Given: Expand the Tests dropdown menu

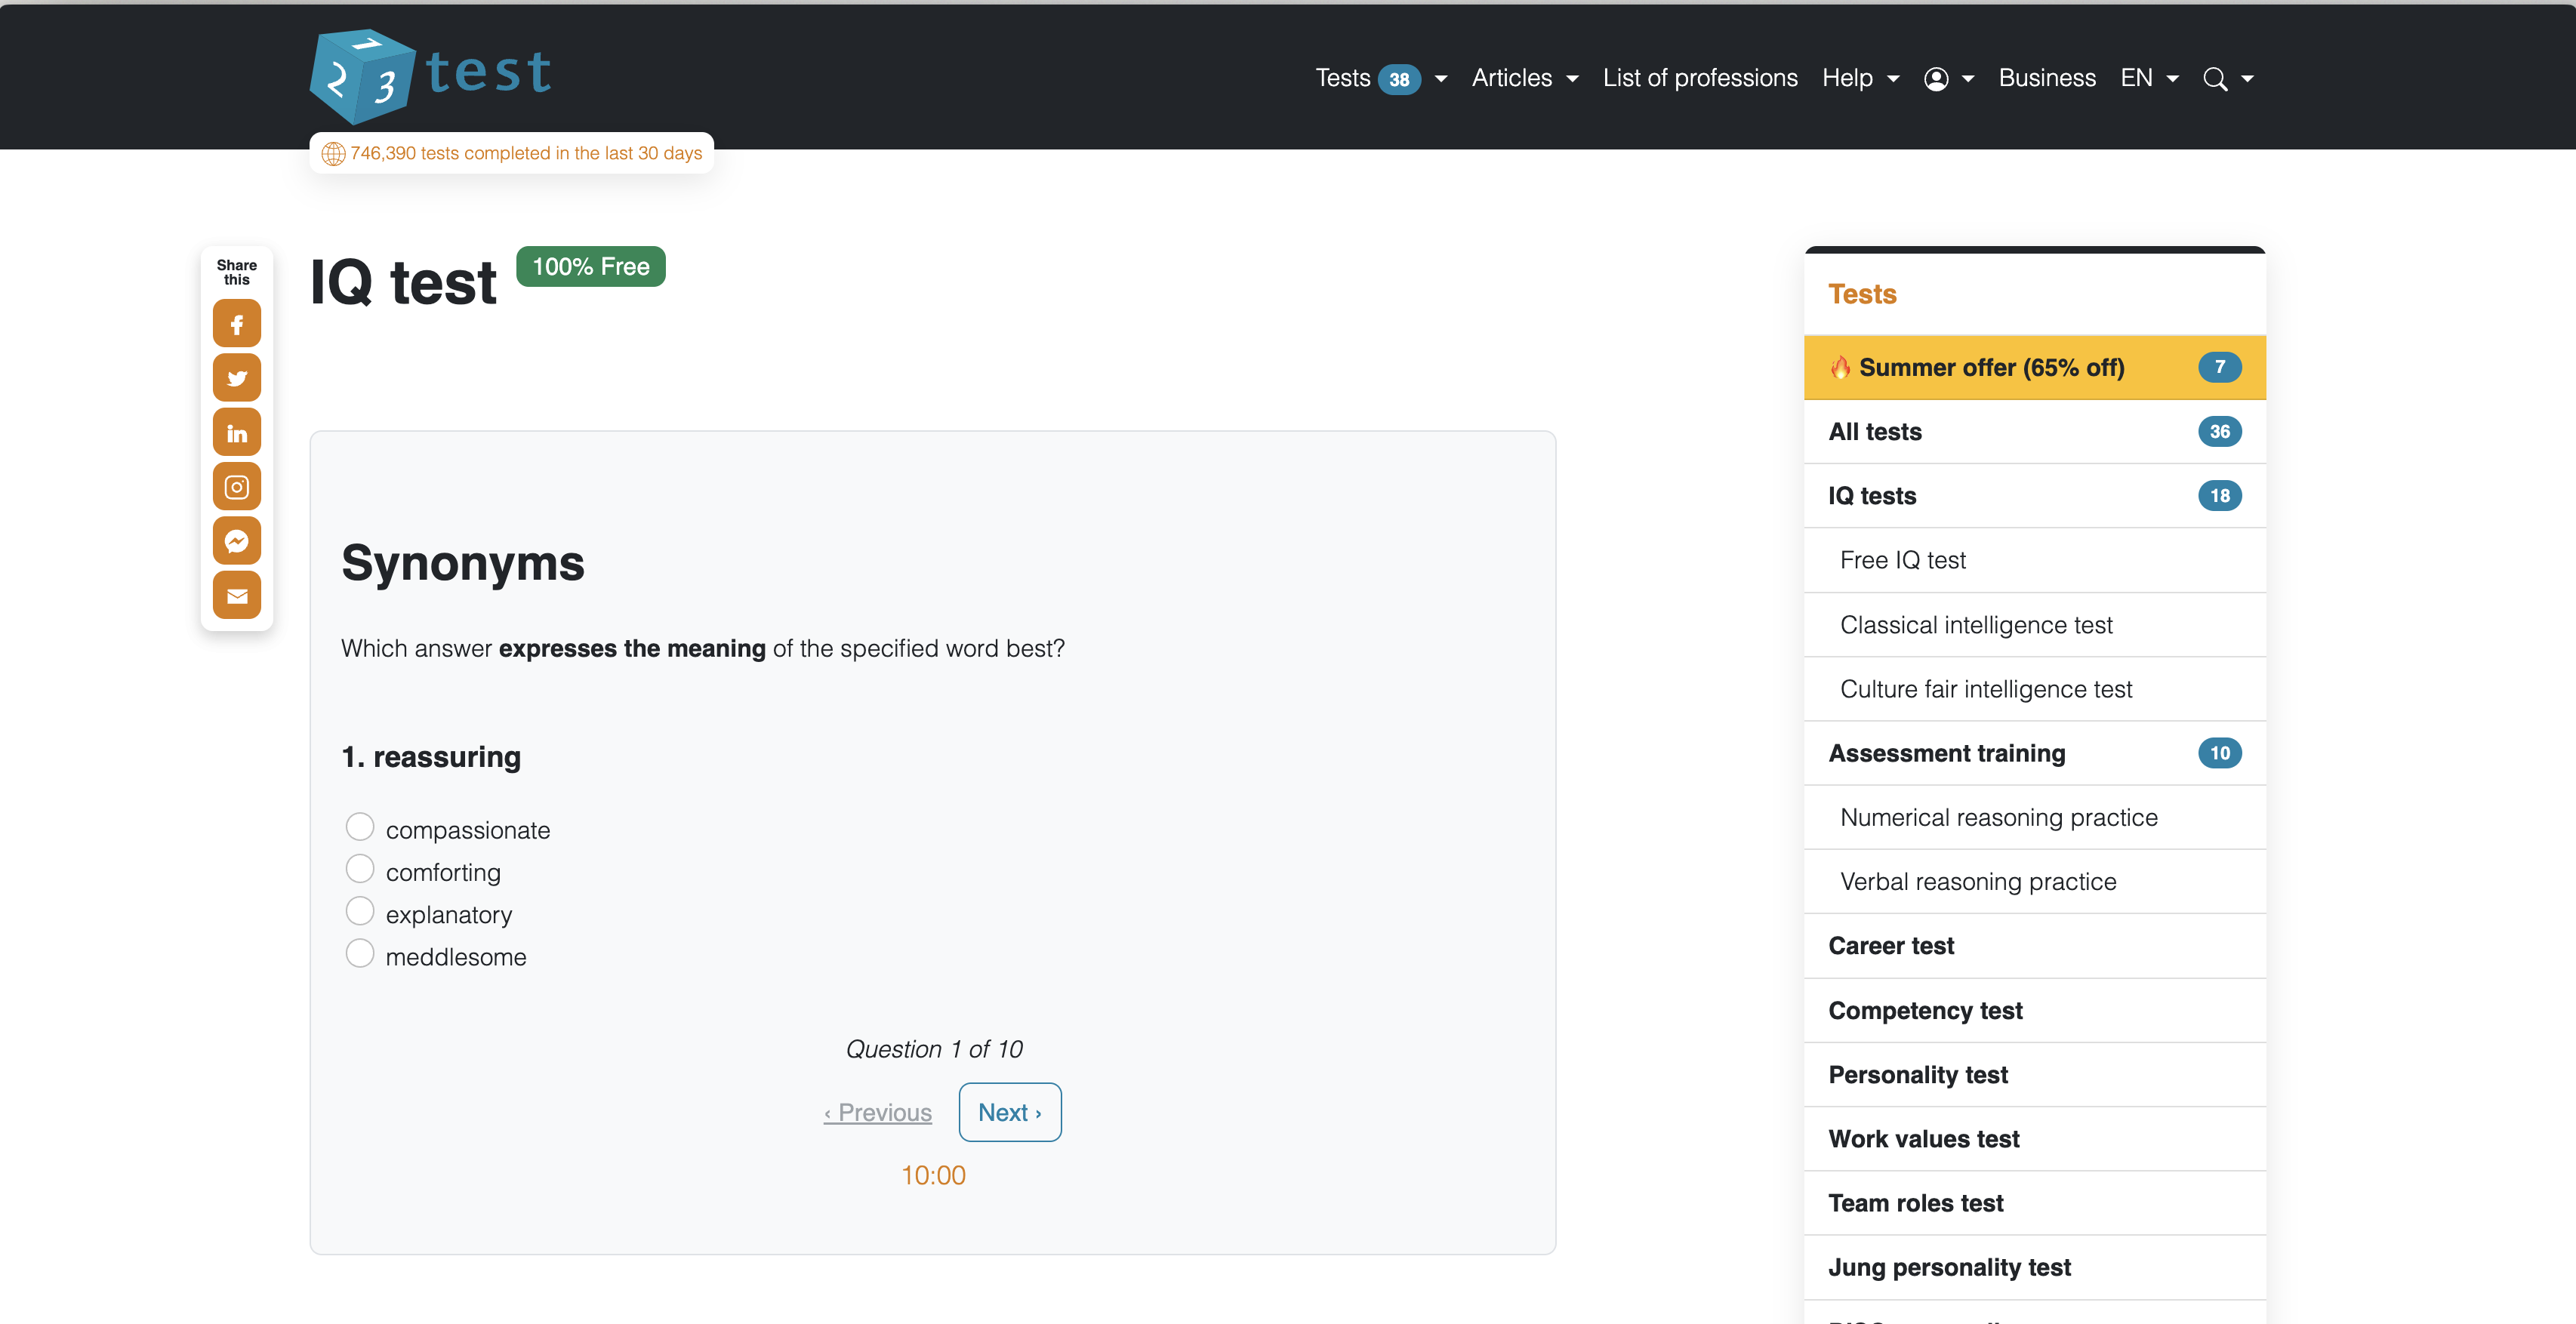Looking at the screenshot, I should pos(1441,78).
